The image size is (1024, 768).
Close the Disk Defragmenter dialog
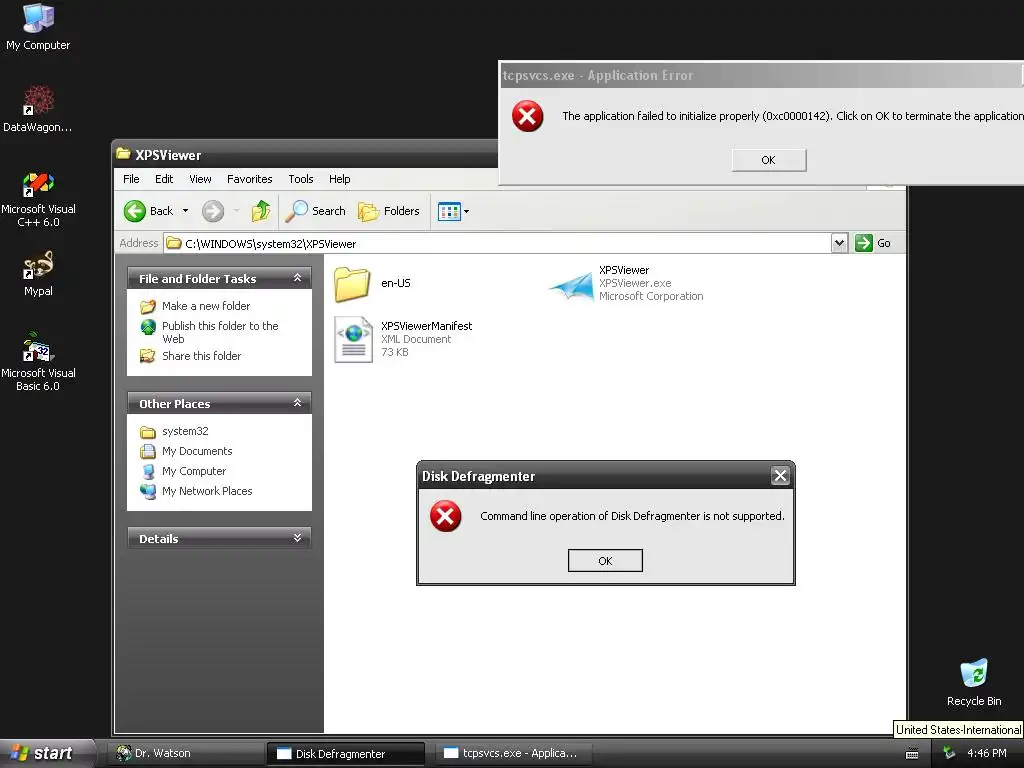pyautogui.click(x=780, y=475)
